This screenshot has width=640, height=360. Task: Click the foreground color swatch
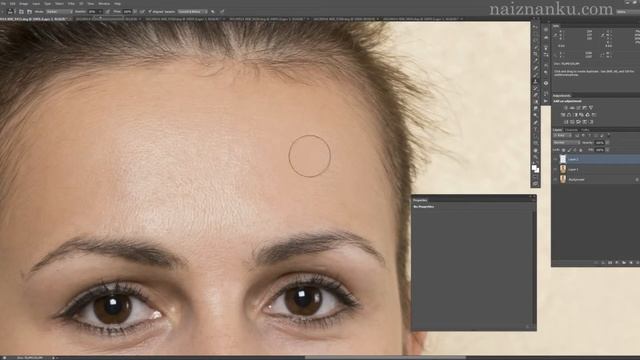534,167
